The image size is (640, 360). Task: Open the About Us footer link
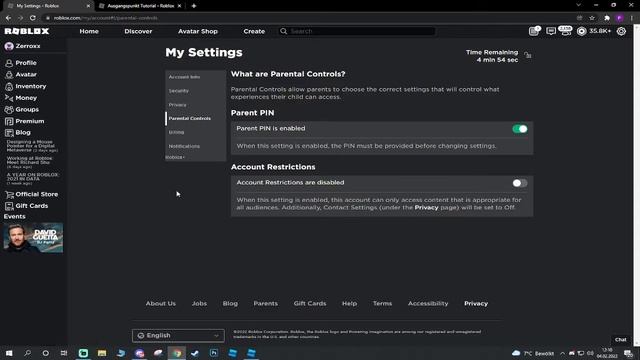pyautogui.click(x=161, y=304)
